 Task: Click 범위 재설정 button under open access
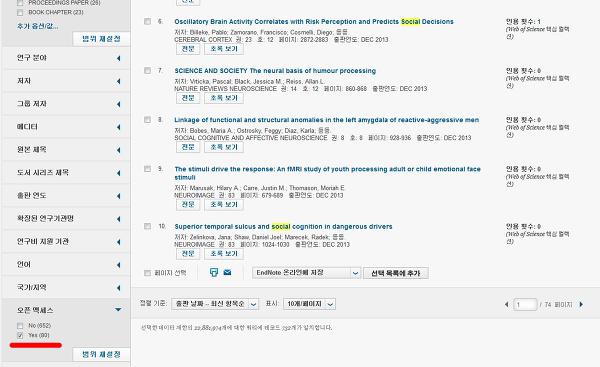pos(101,354)
